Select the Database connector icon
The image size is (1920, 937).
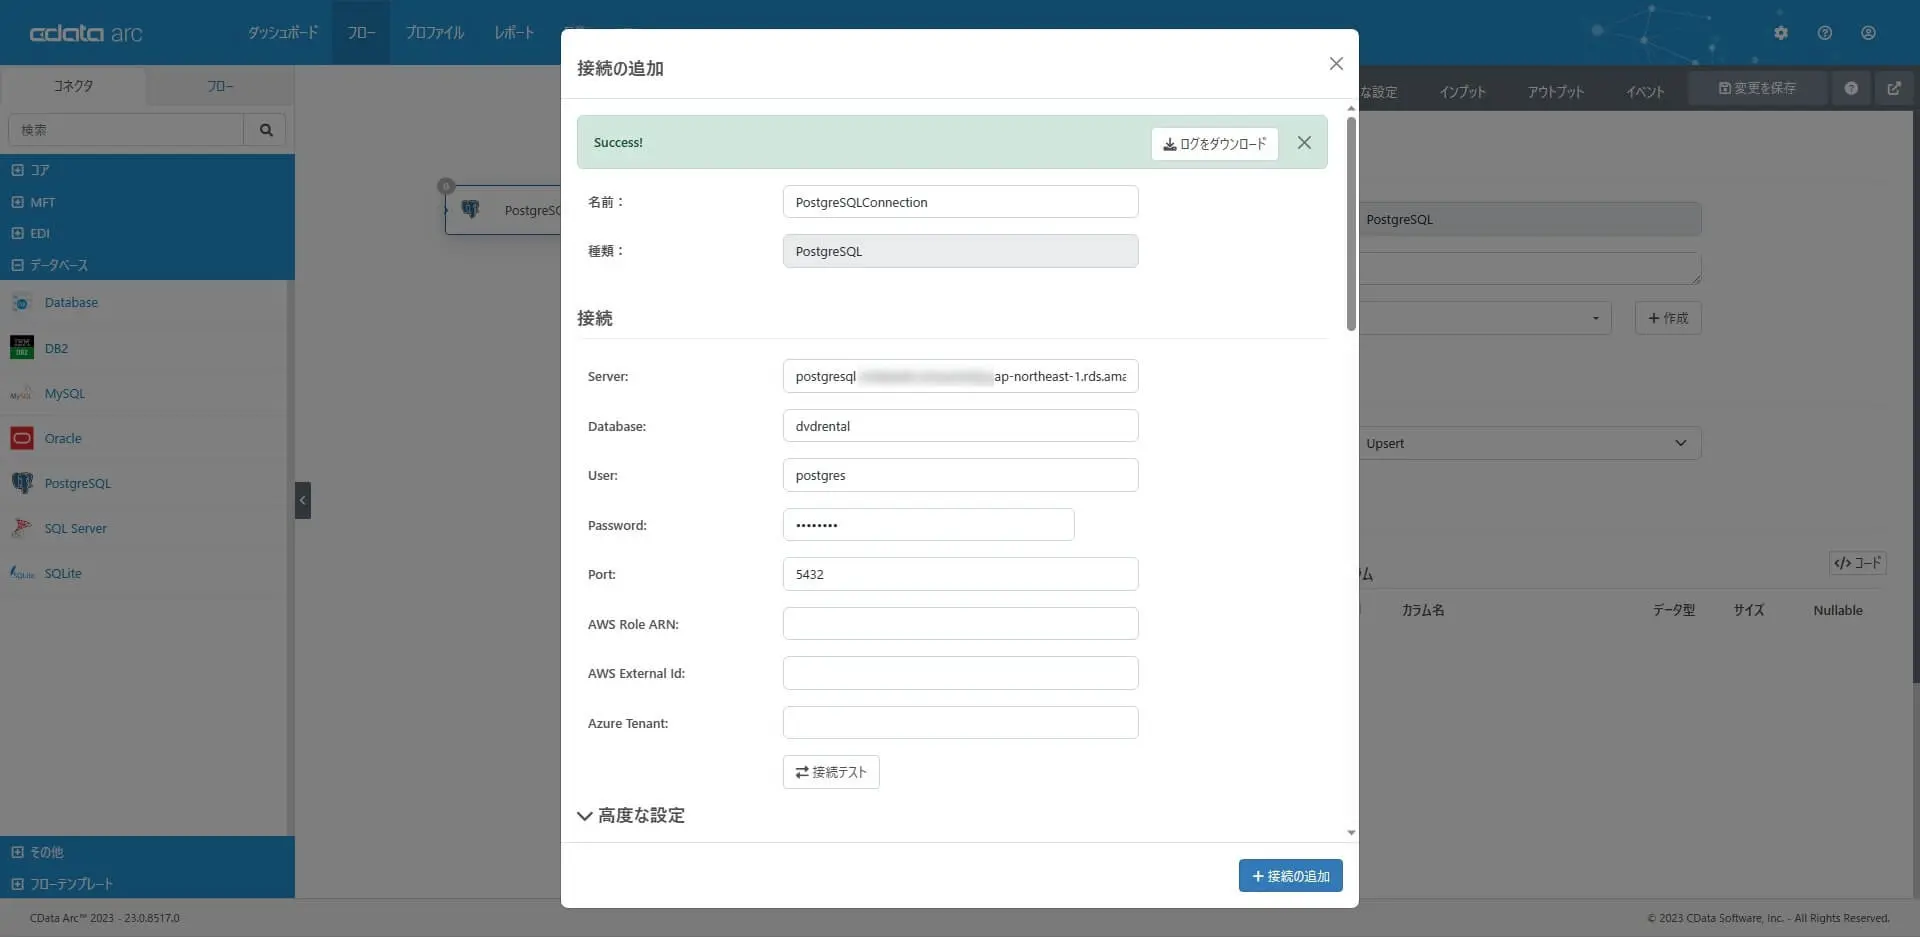coord(22,302)
